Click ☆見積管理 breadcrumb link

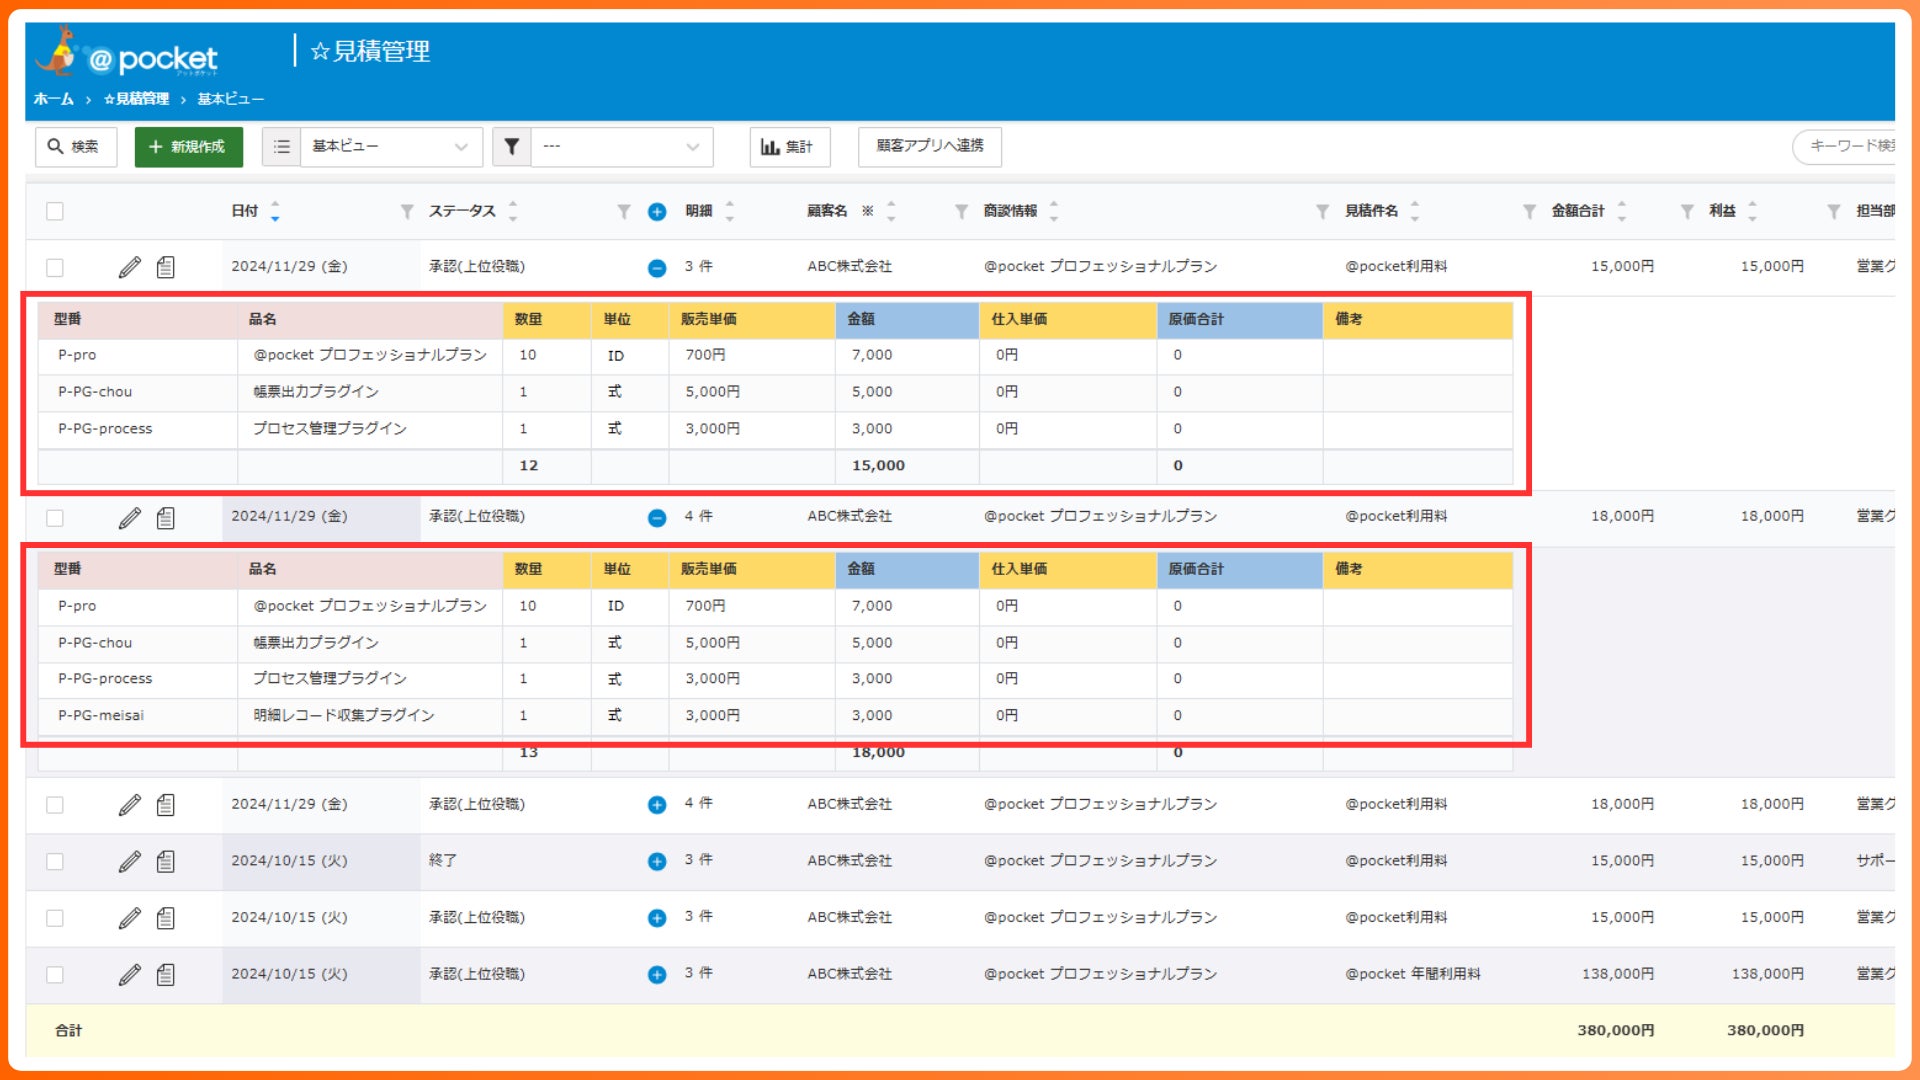137,99
